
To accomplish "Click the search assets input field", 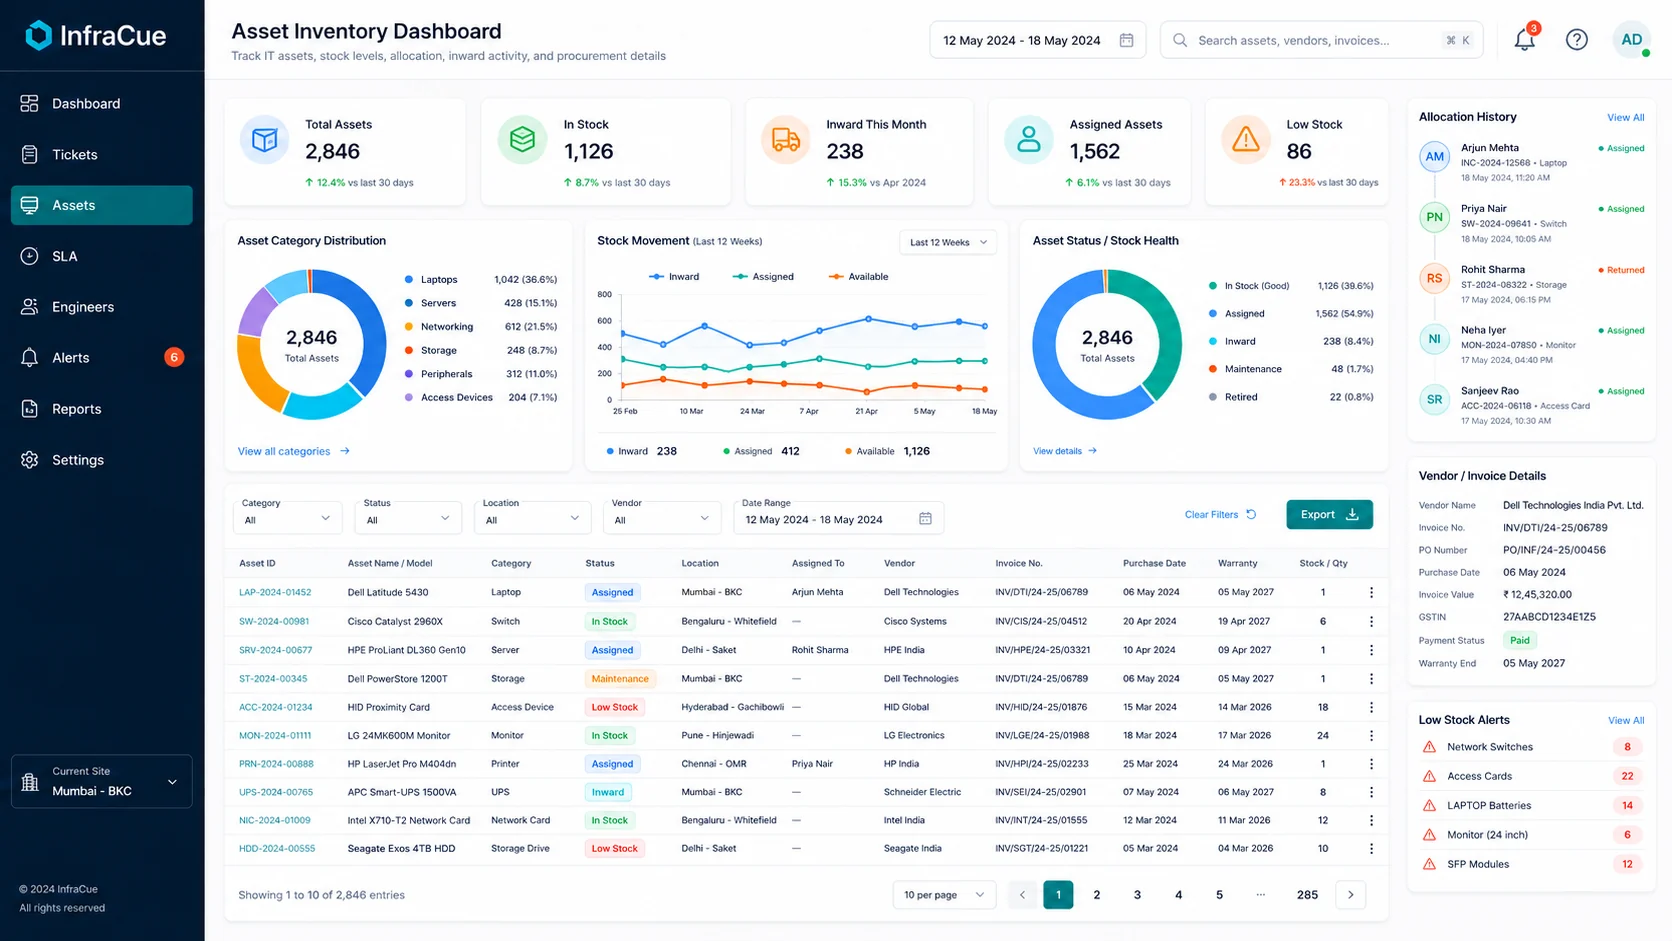I will click(1321, 40).
